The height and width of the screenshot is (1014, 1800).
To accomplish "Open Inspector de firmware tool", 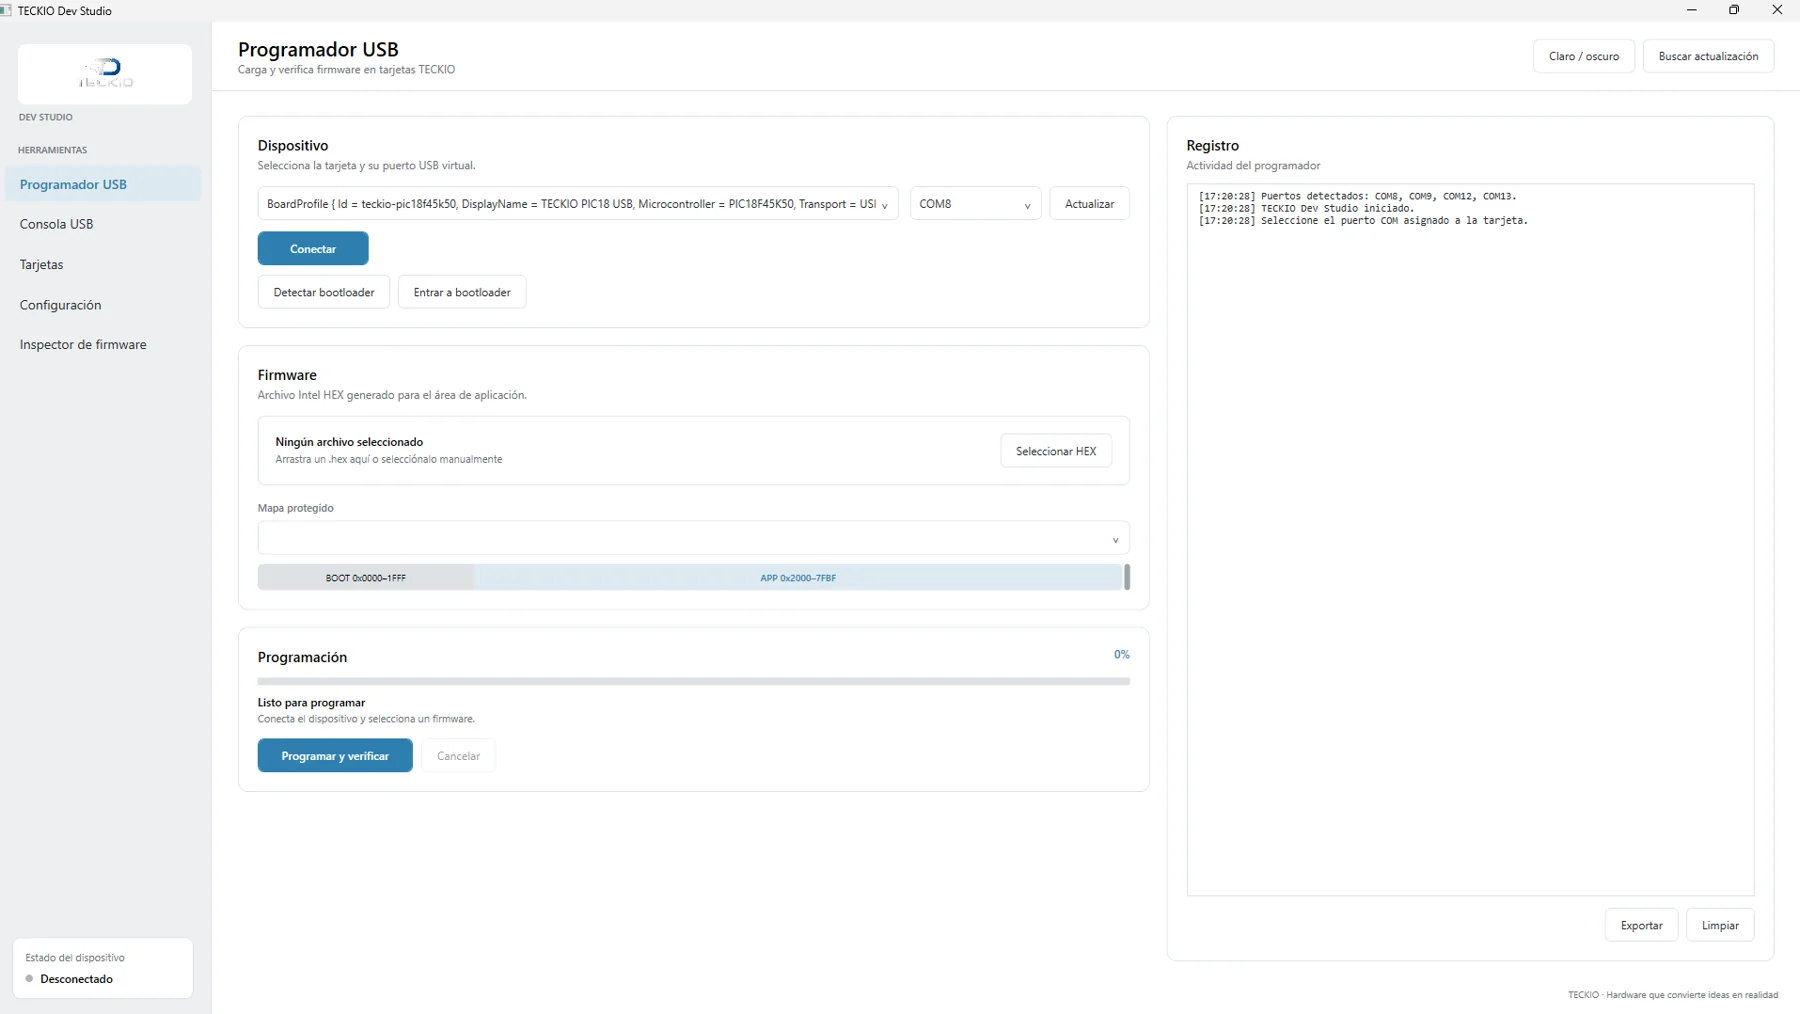I will tap(103, 344).
